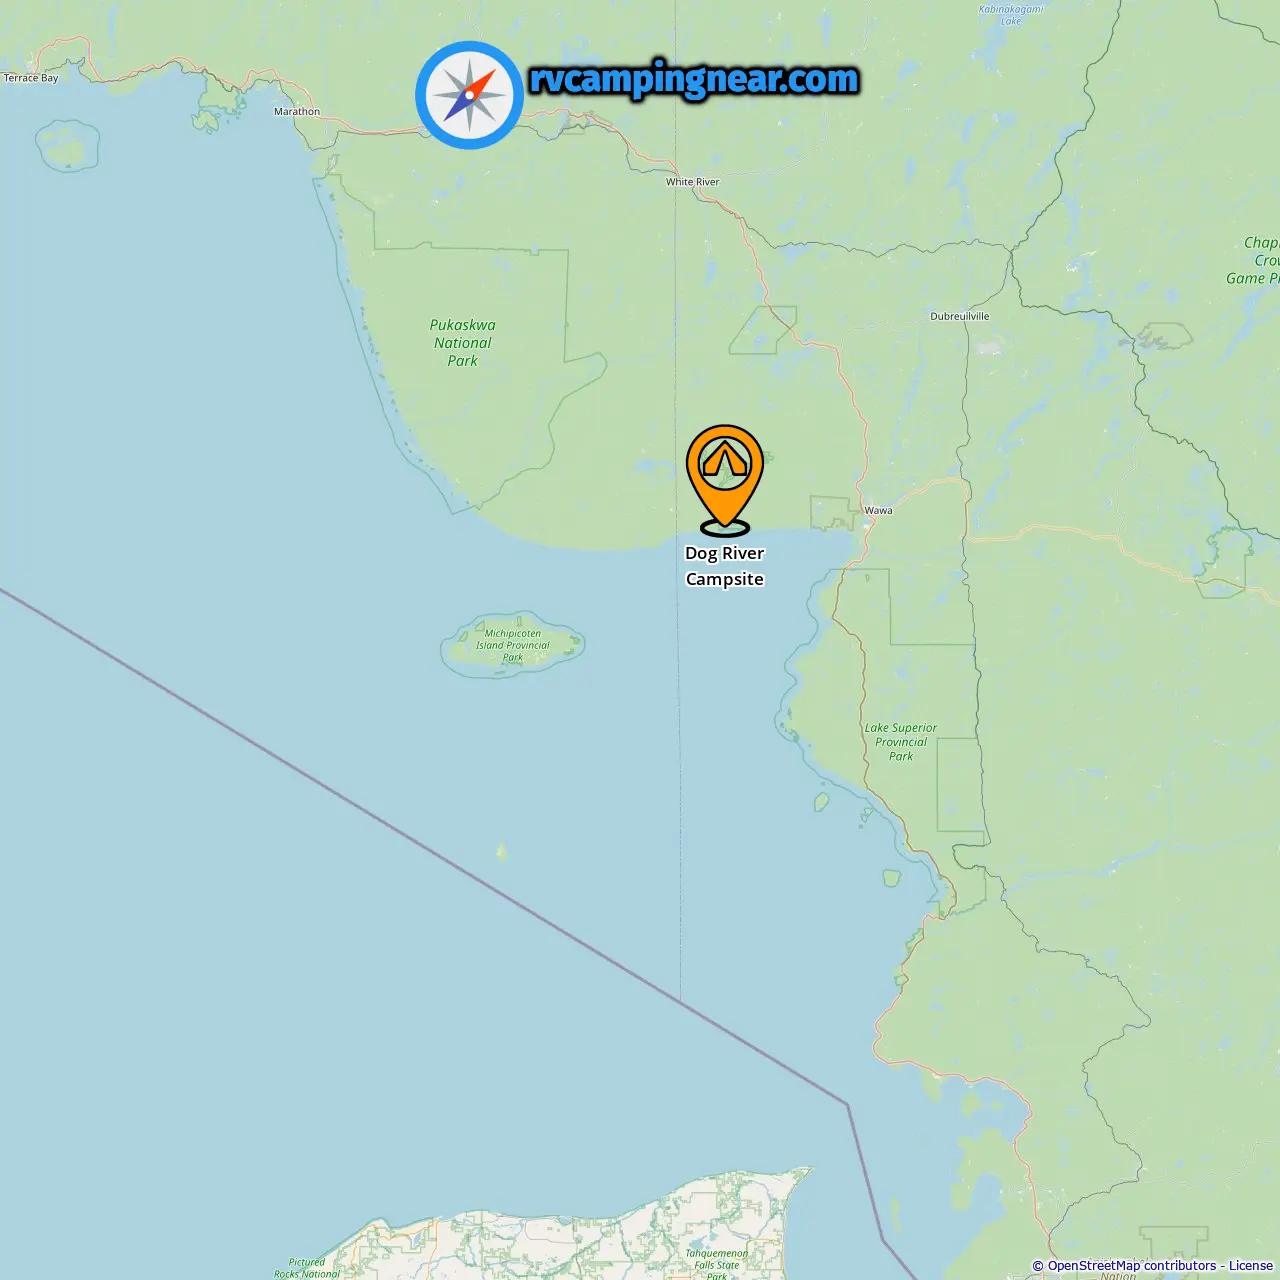Click the Tahquamenon Falls State Park label

[x=717, y=1264]
